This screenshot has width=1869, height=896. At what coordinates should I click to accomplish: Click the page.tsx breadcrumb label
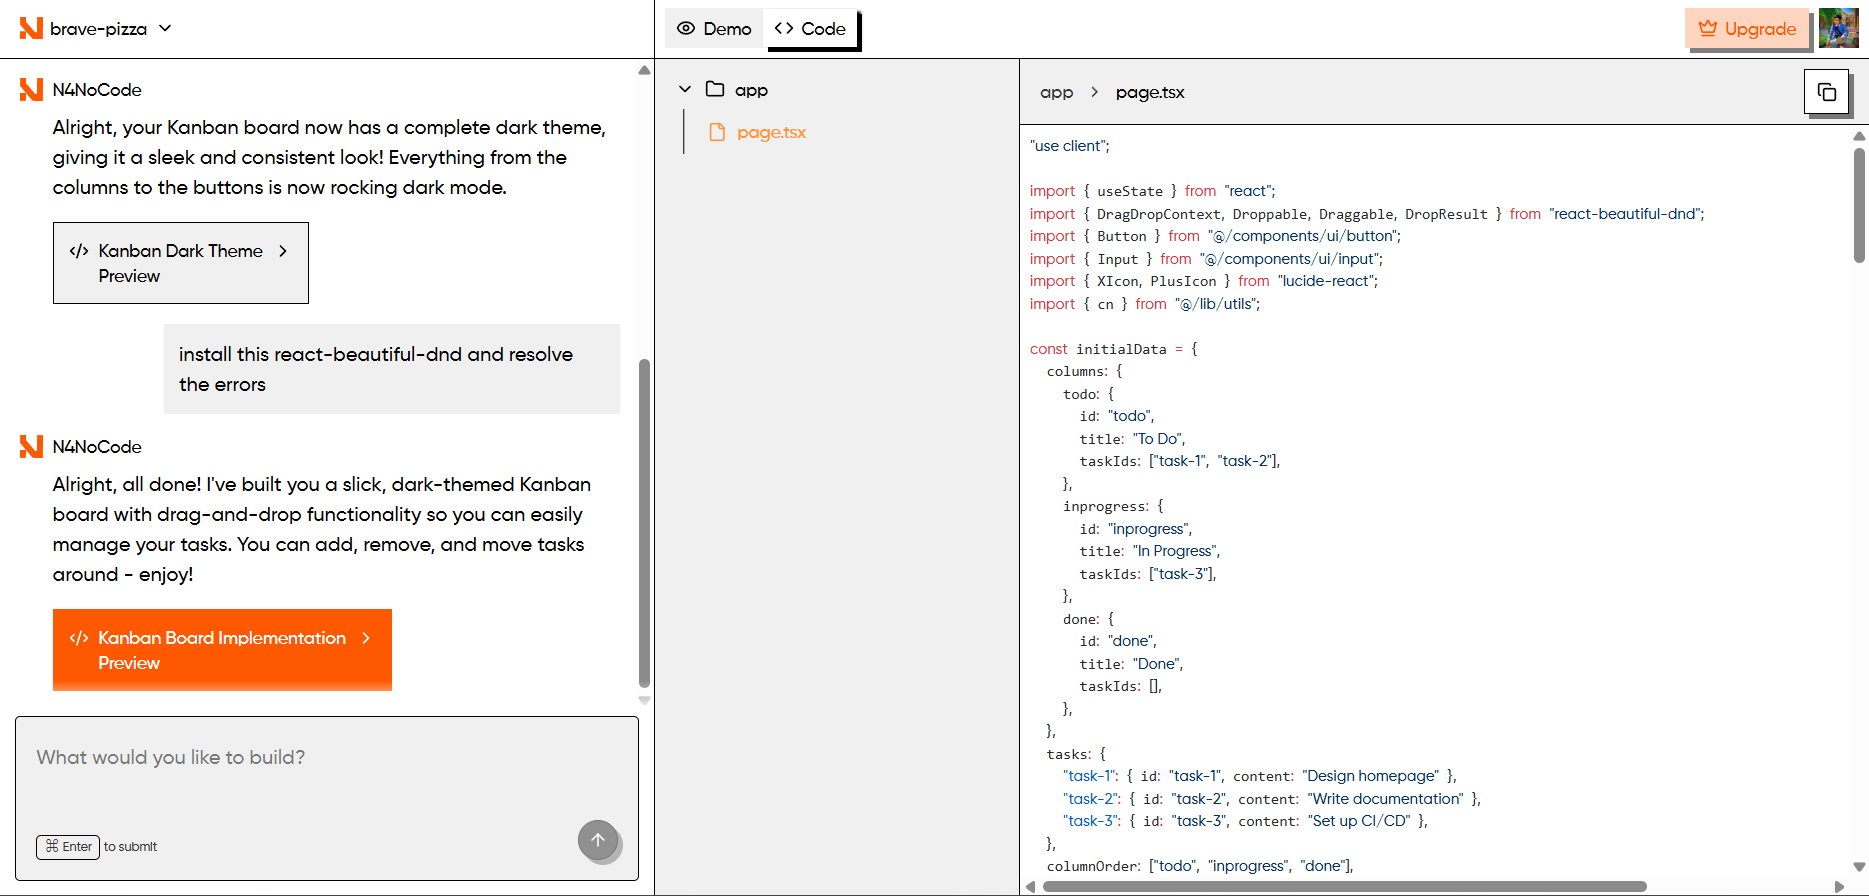coord(1150,92)
